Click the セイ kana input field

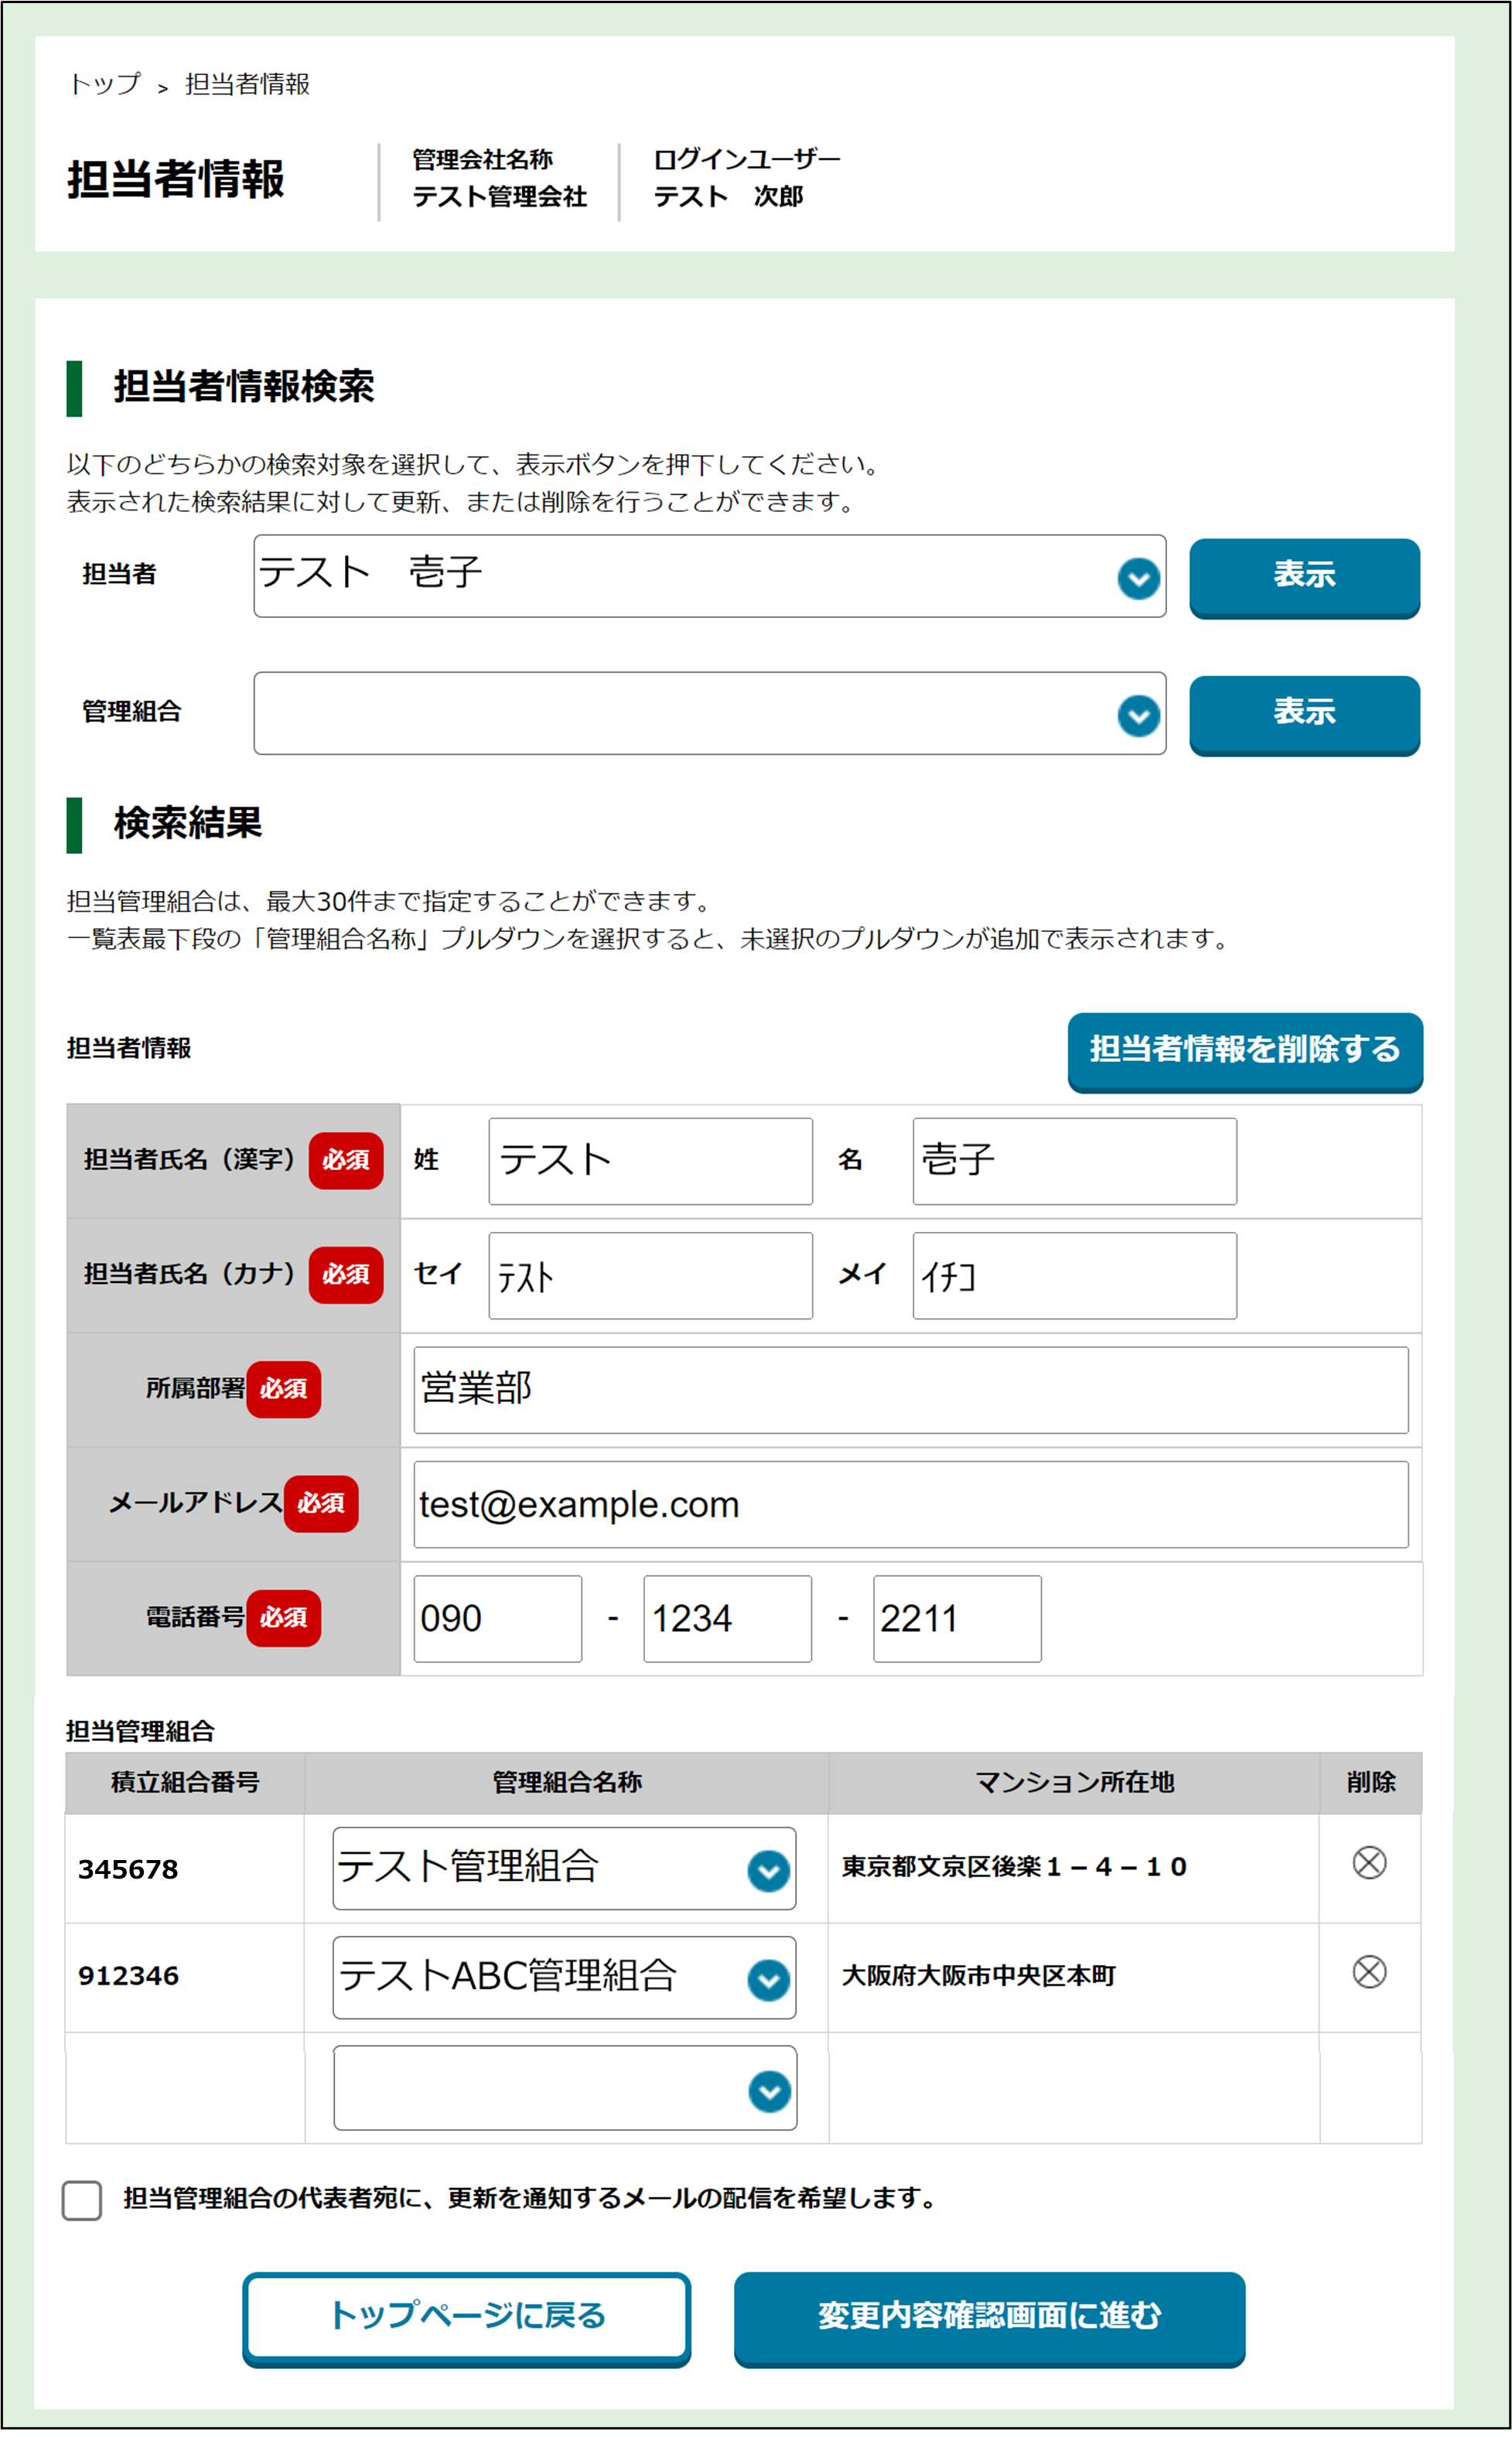pos(650,1275)
